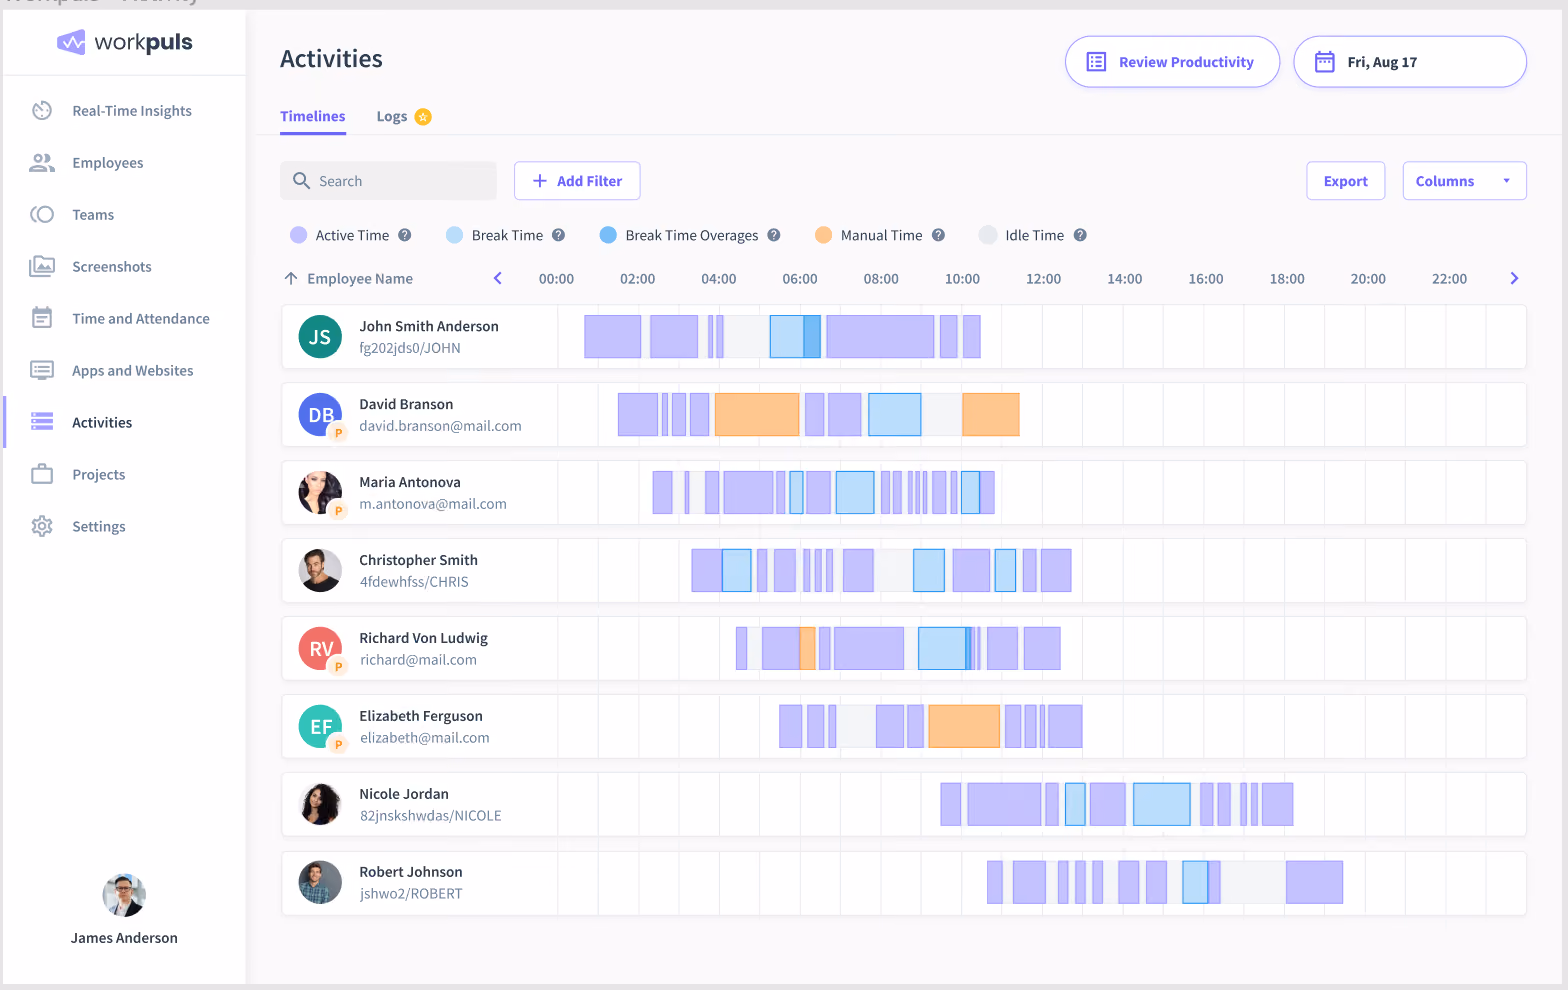Screen dimensions: 1568x990
Task: Click Richard Von Ludwig RV avatar
Action: coord(320,649)
